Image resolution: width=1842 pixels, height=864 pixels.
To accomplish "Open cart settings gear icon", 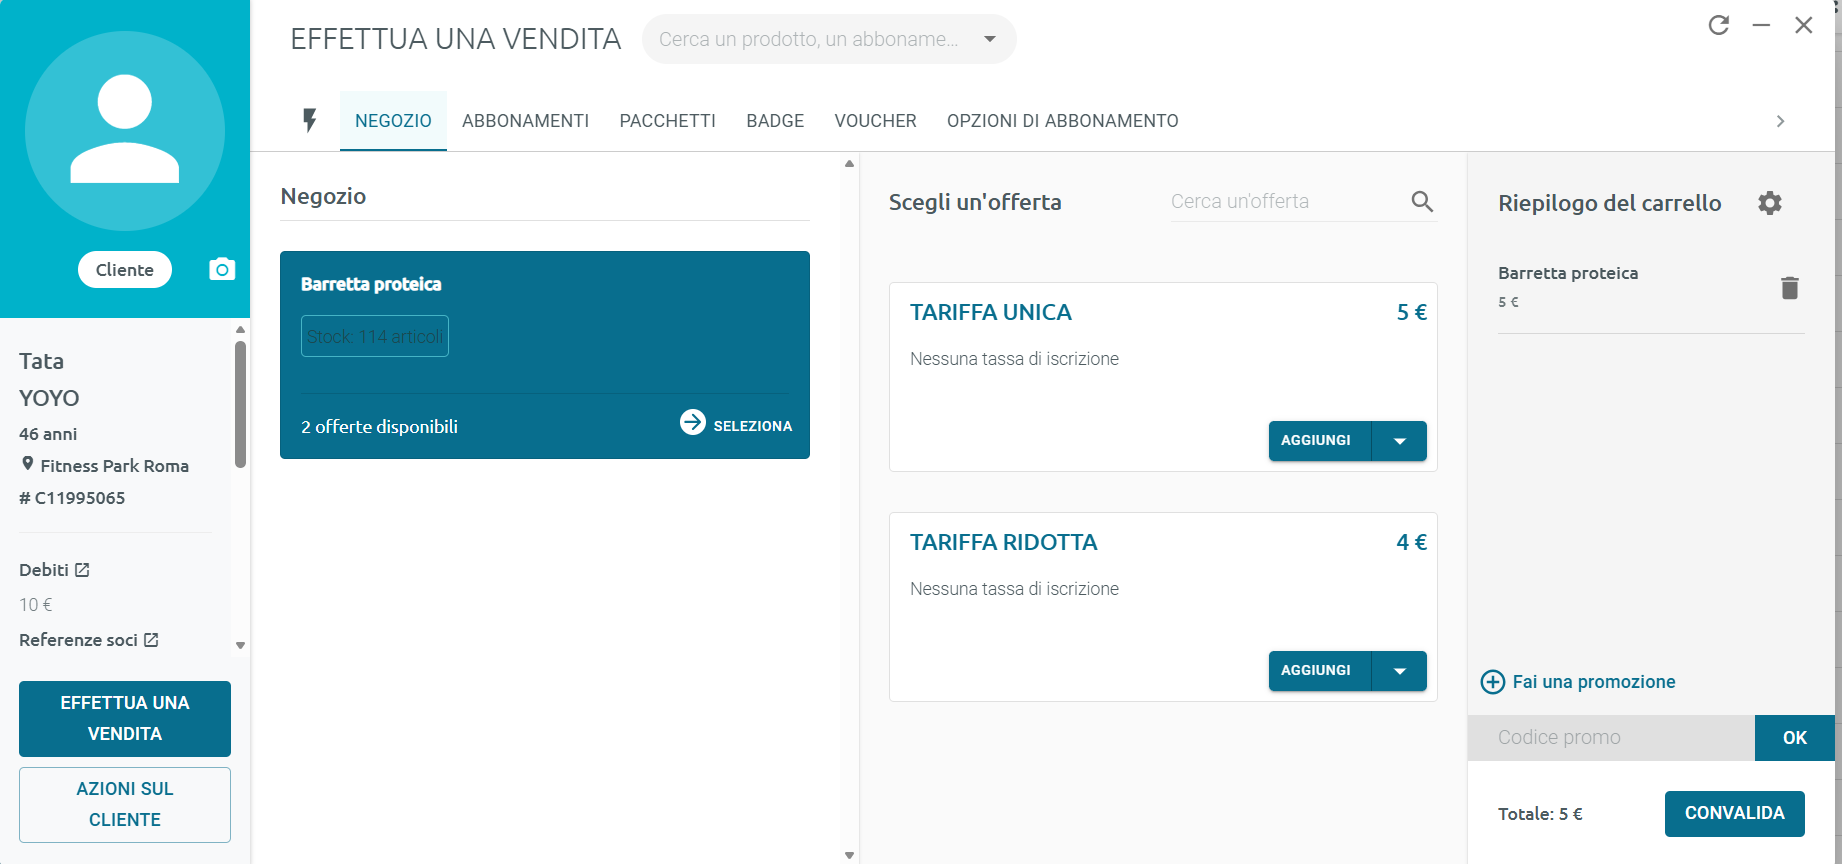I will (x=1770, y=203).
